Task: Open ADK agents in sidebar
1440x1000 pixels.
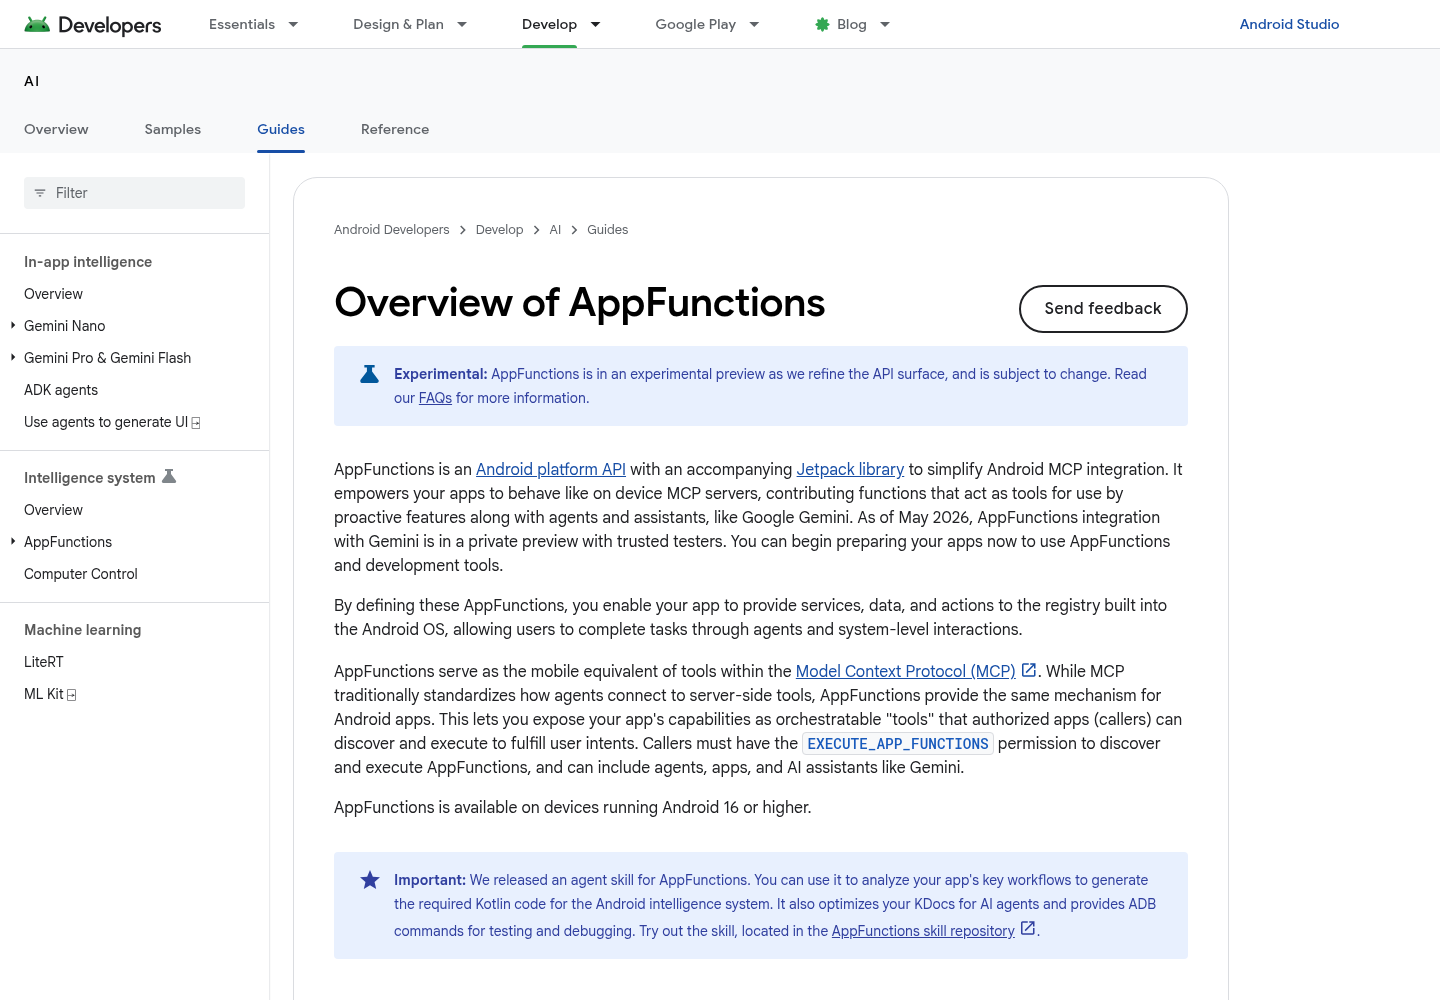Action: (61, 390)
